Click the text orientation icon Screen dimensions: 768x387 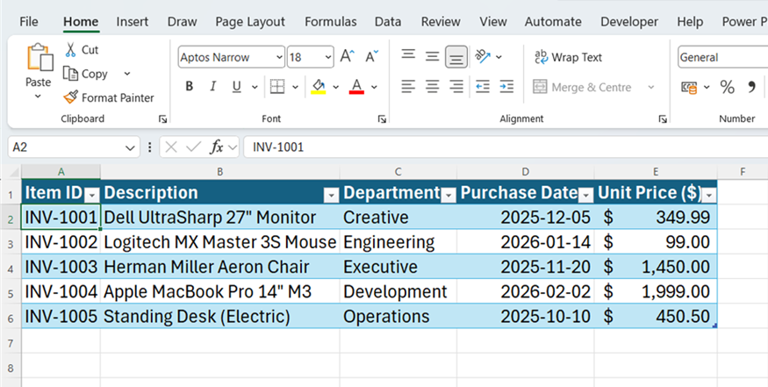coord(483,56)
